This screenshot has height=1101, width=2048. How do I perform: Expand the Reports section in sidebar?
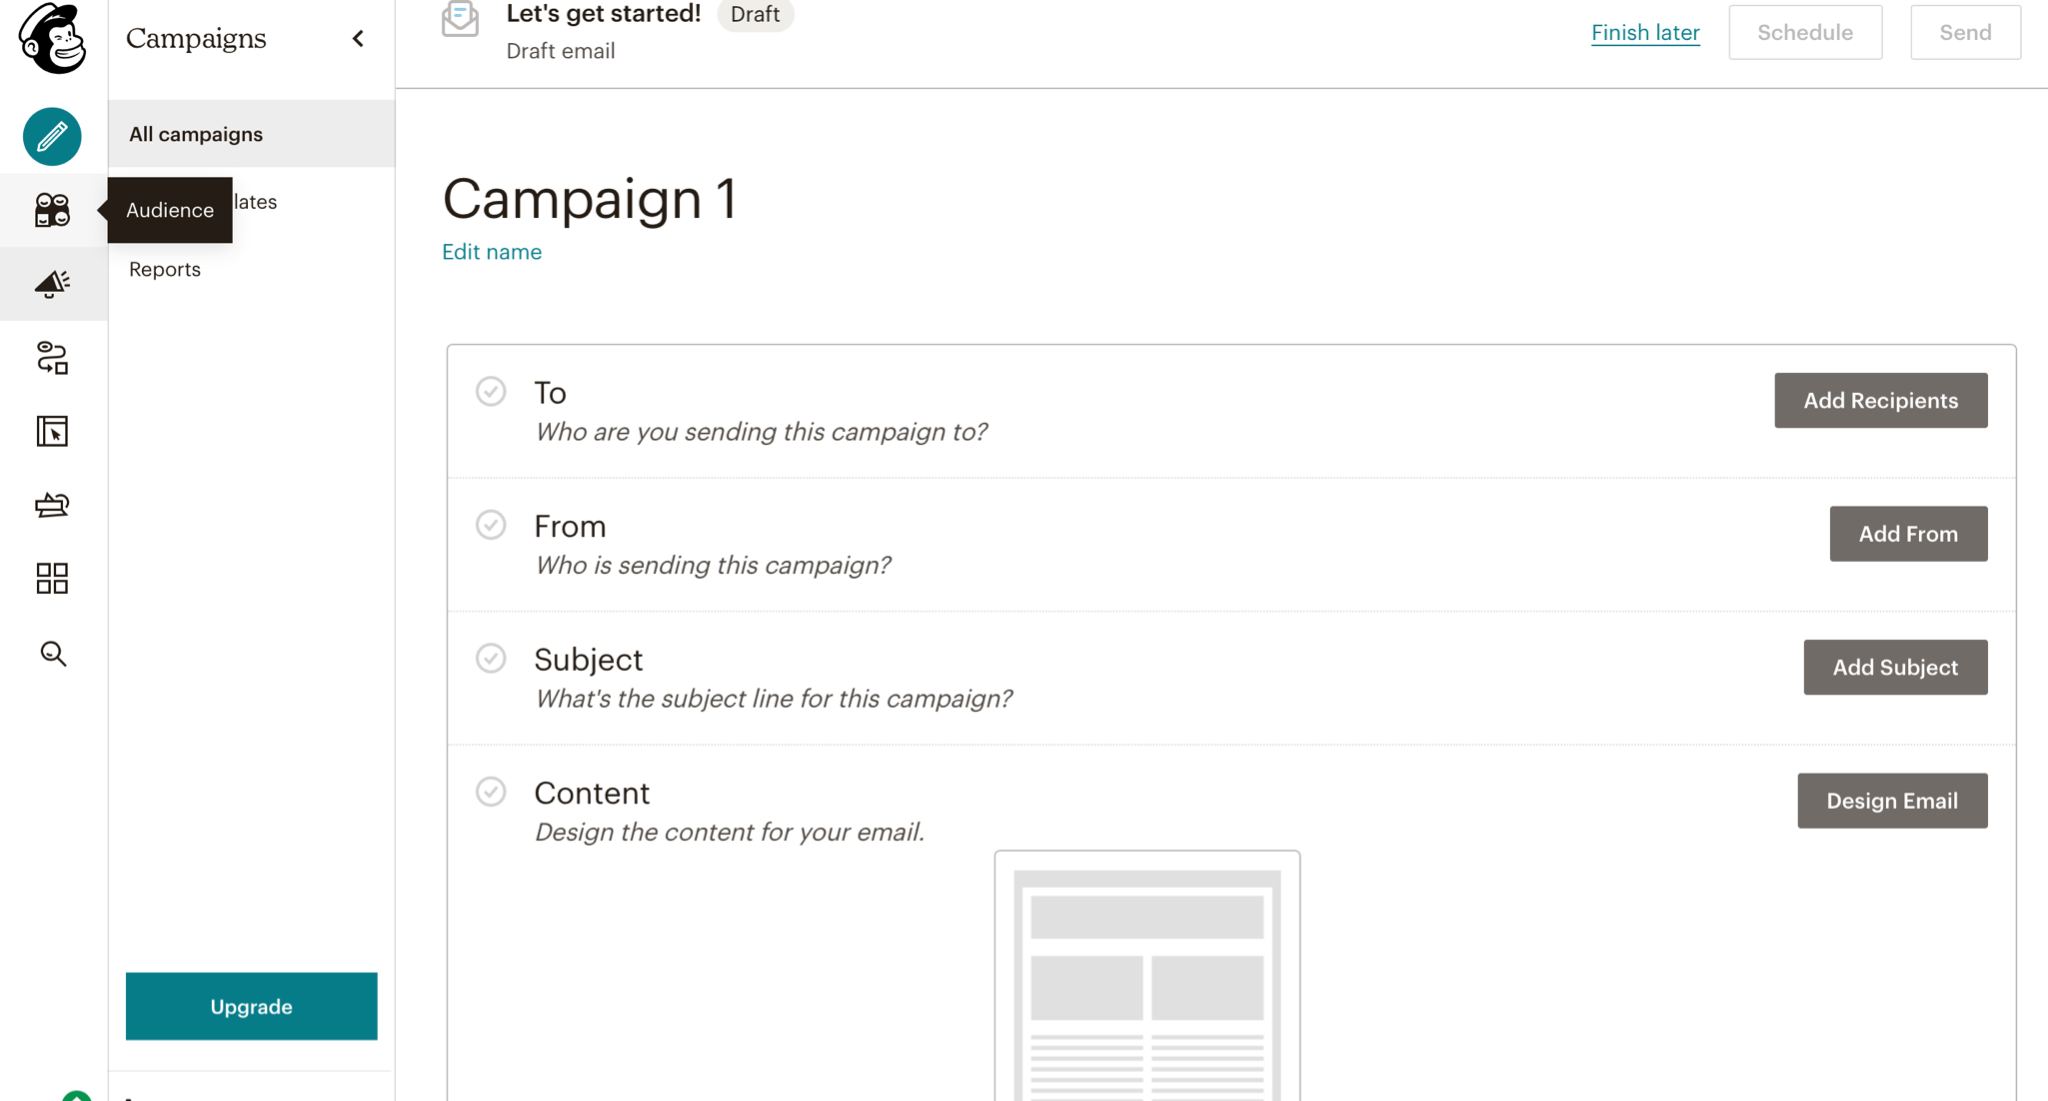pos(163,268)
